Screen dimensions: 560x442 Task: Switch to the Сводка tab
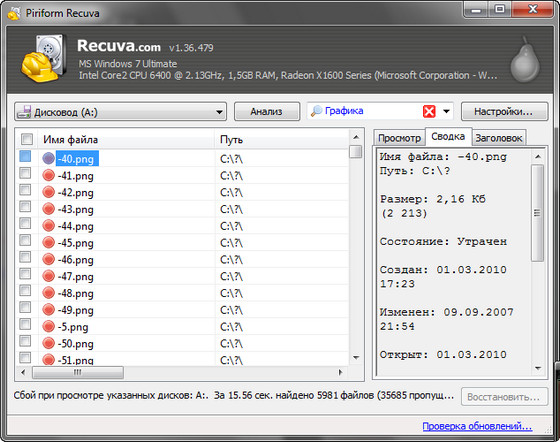[x=448, y=136]
